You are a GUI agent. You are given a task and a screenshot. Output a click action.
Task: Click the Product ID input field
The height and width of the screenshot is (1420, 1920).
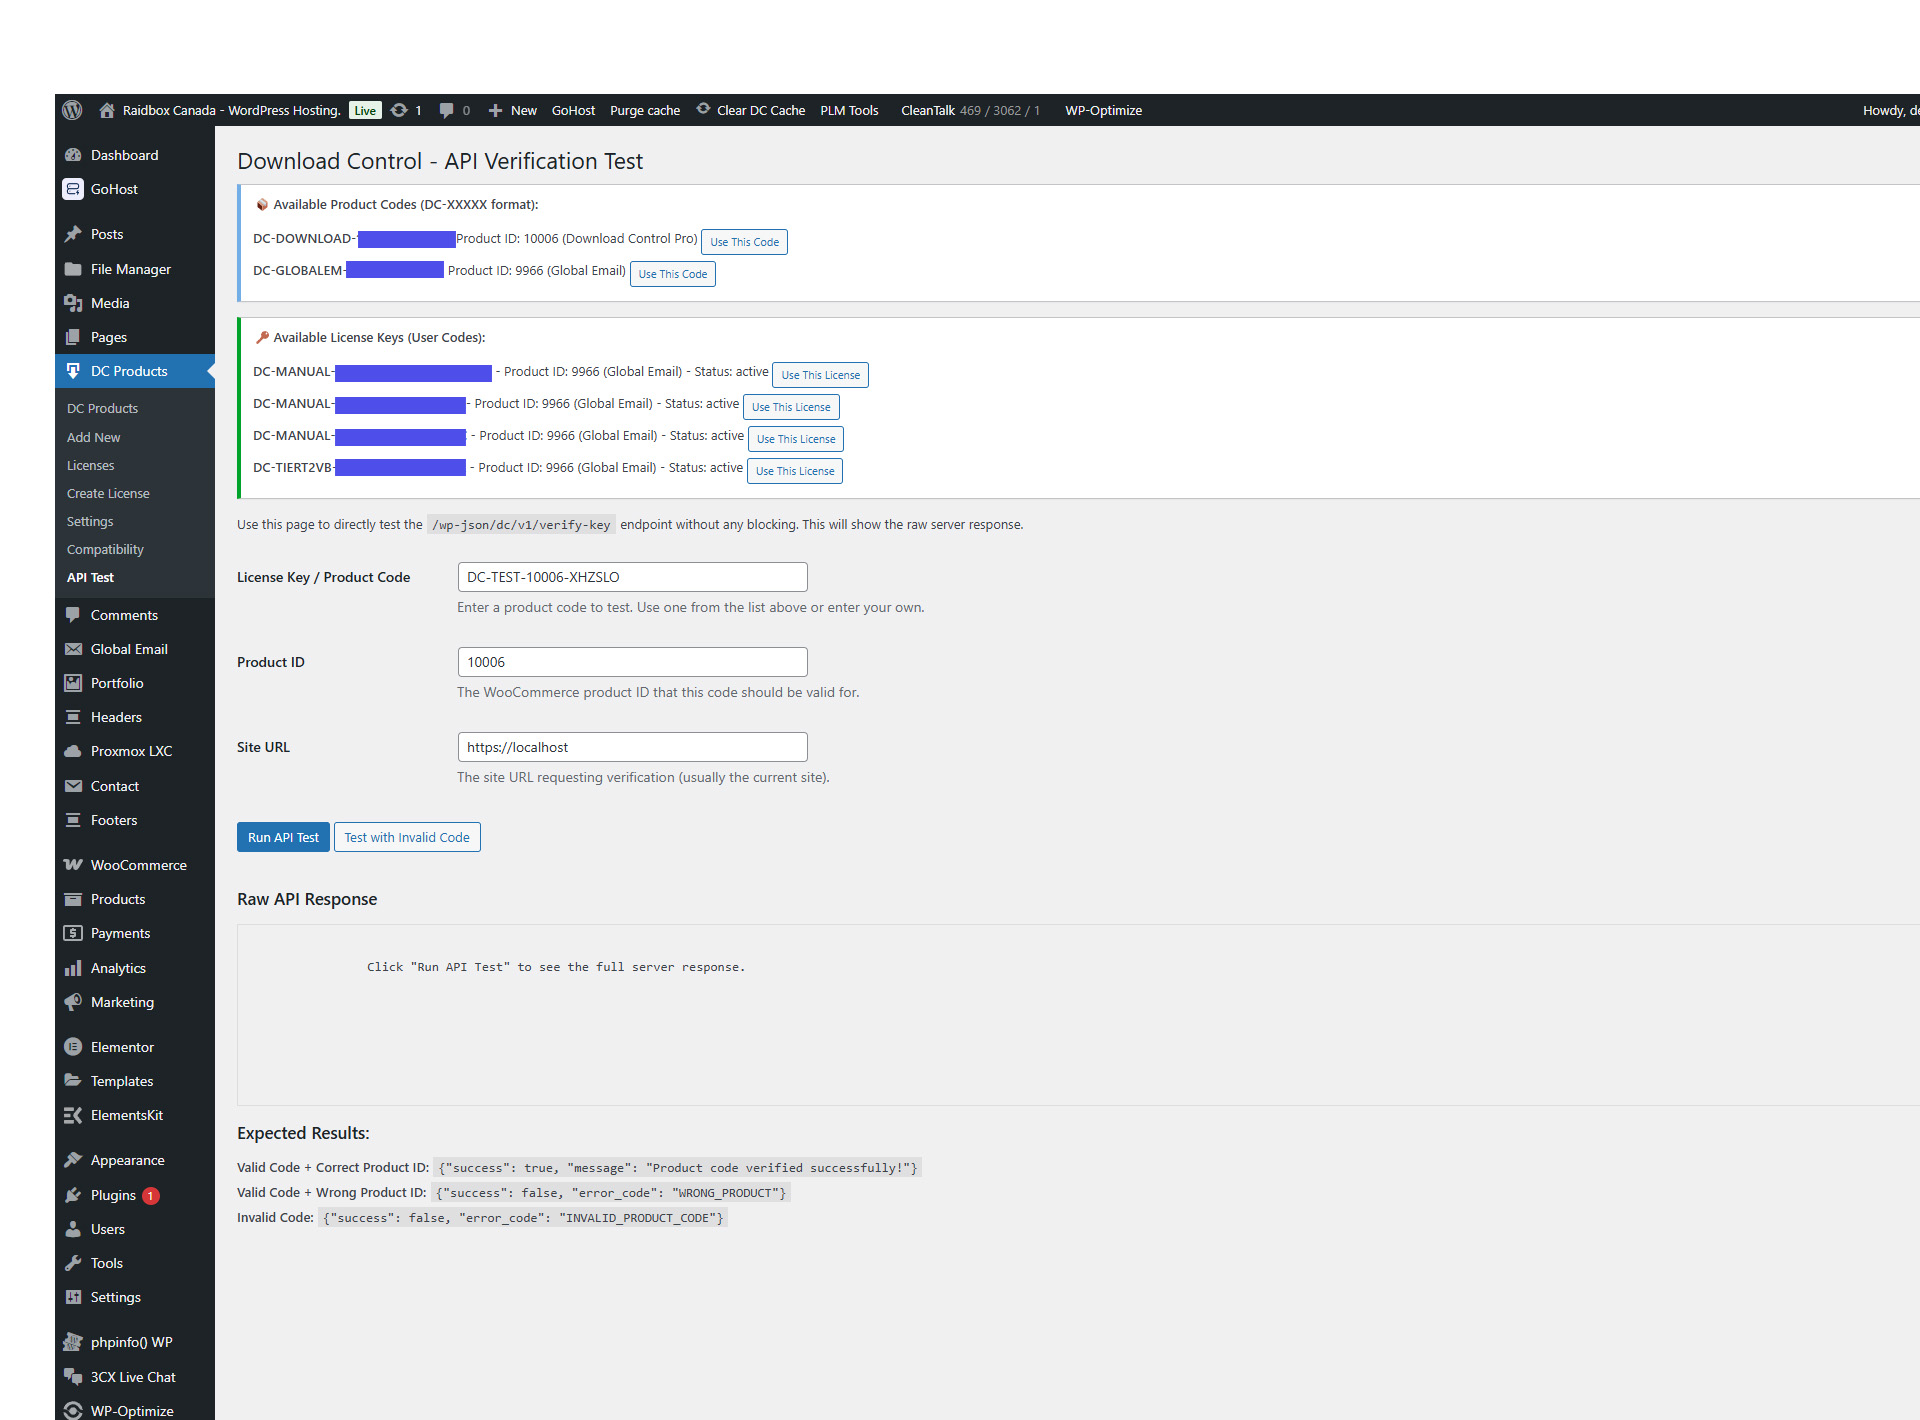click(632, 662)
